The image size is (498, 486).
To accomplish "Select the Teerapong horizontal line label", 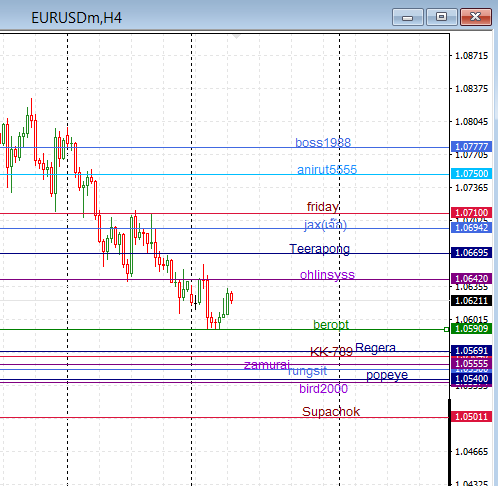I will click(x=319, y=249).
